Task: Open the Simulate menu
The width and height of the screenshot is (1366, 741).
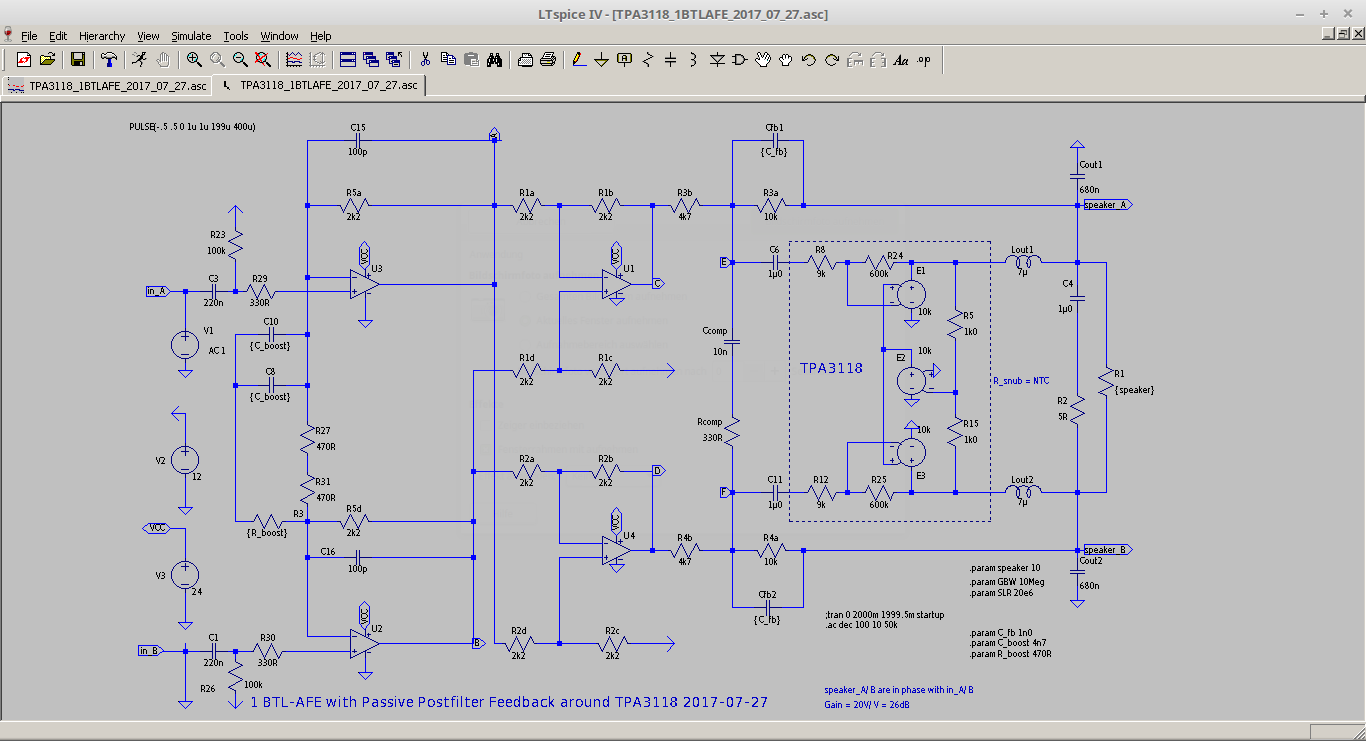Action: (x=191, y=36)
